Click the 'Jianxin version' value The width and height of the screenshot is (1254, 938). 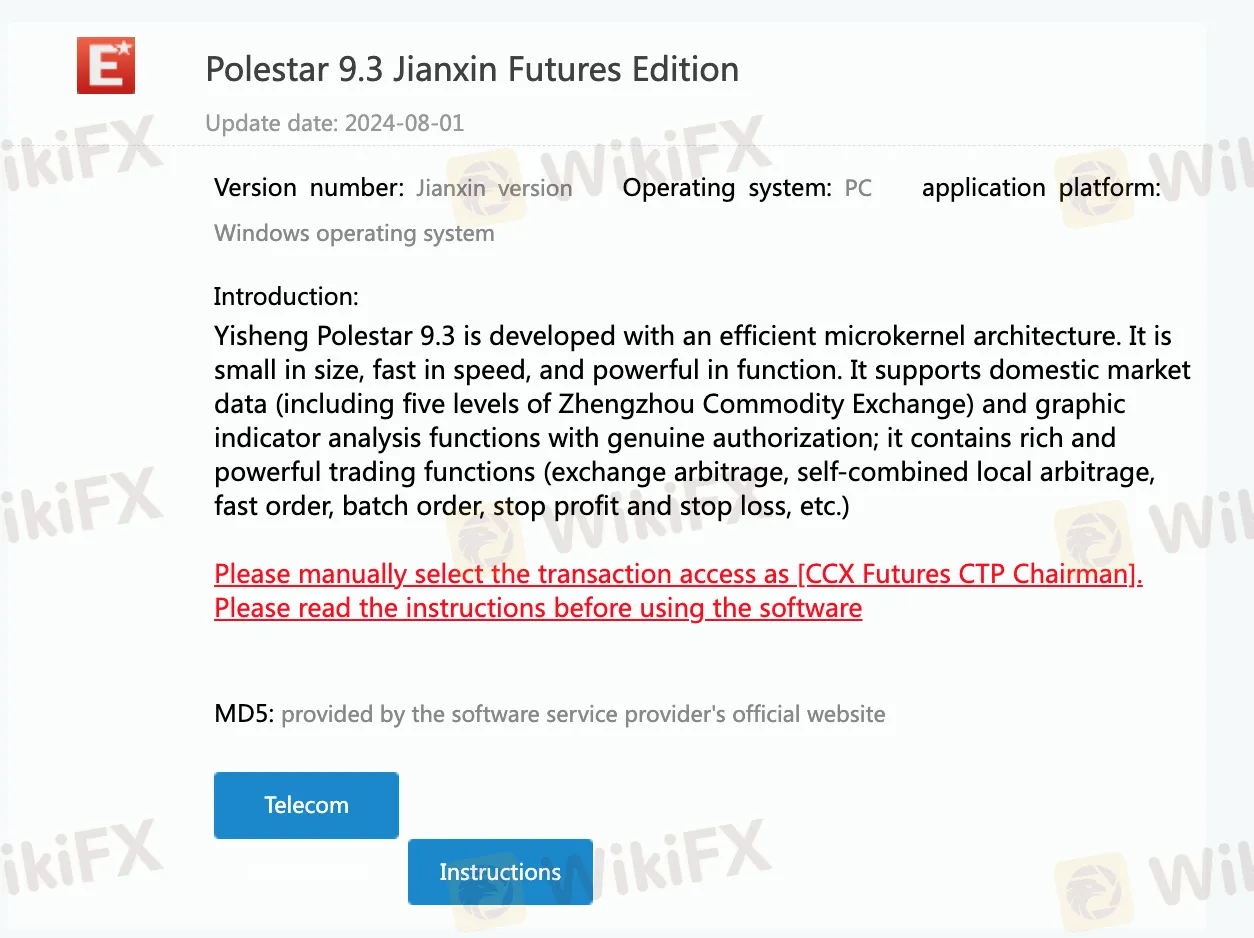(x=494, y=188)
